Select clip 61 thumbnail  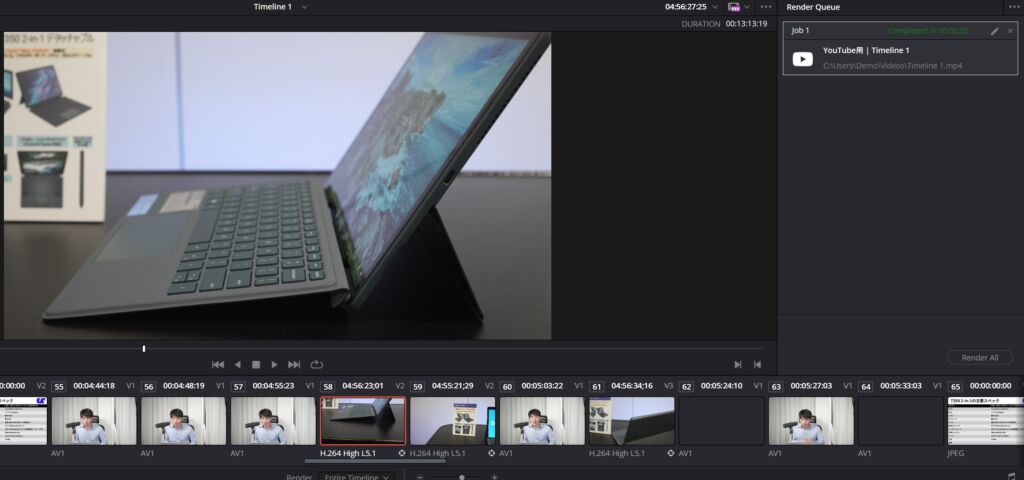(x=632, y=421)
